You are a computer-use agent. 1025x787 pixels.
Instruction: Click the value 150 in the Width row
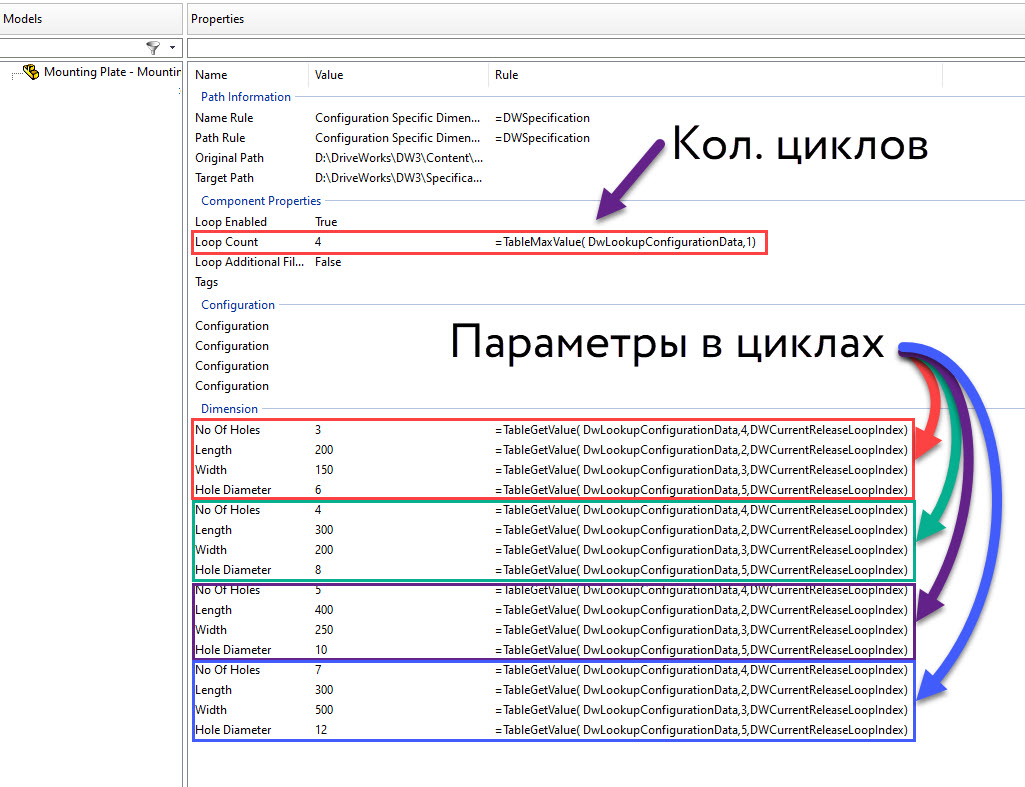tap(324, 470)
